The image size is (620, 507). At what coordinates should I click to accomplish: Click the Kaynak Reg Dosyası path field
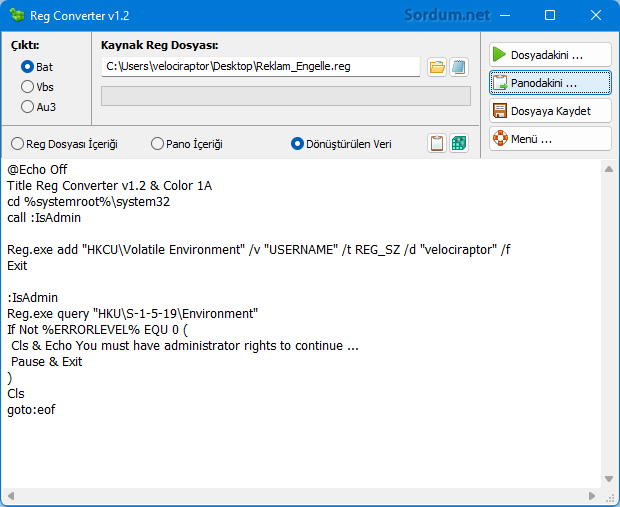[x=260, y=67]
